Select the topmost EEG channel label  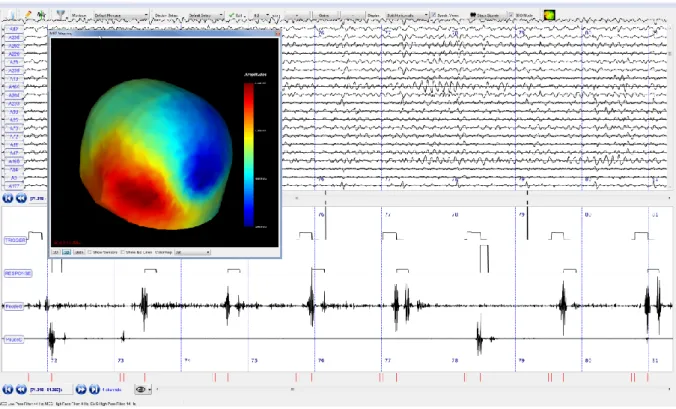click(14, 29)
